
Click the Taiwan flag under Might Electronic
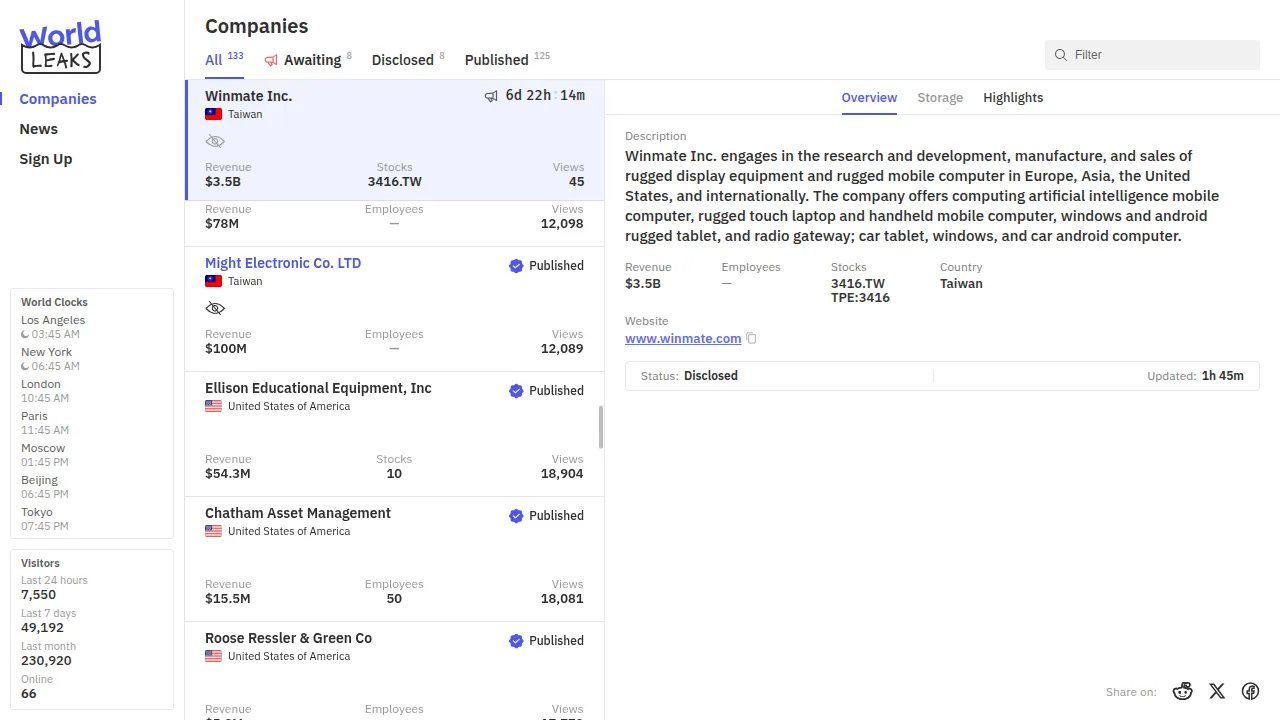[x=213, y=281]
